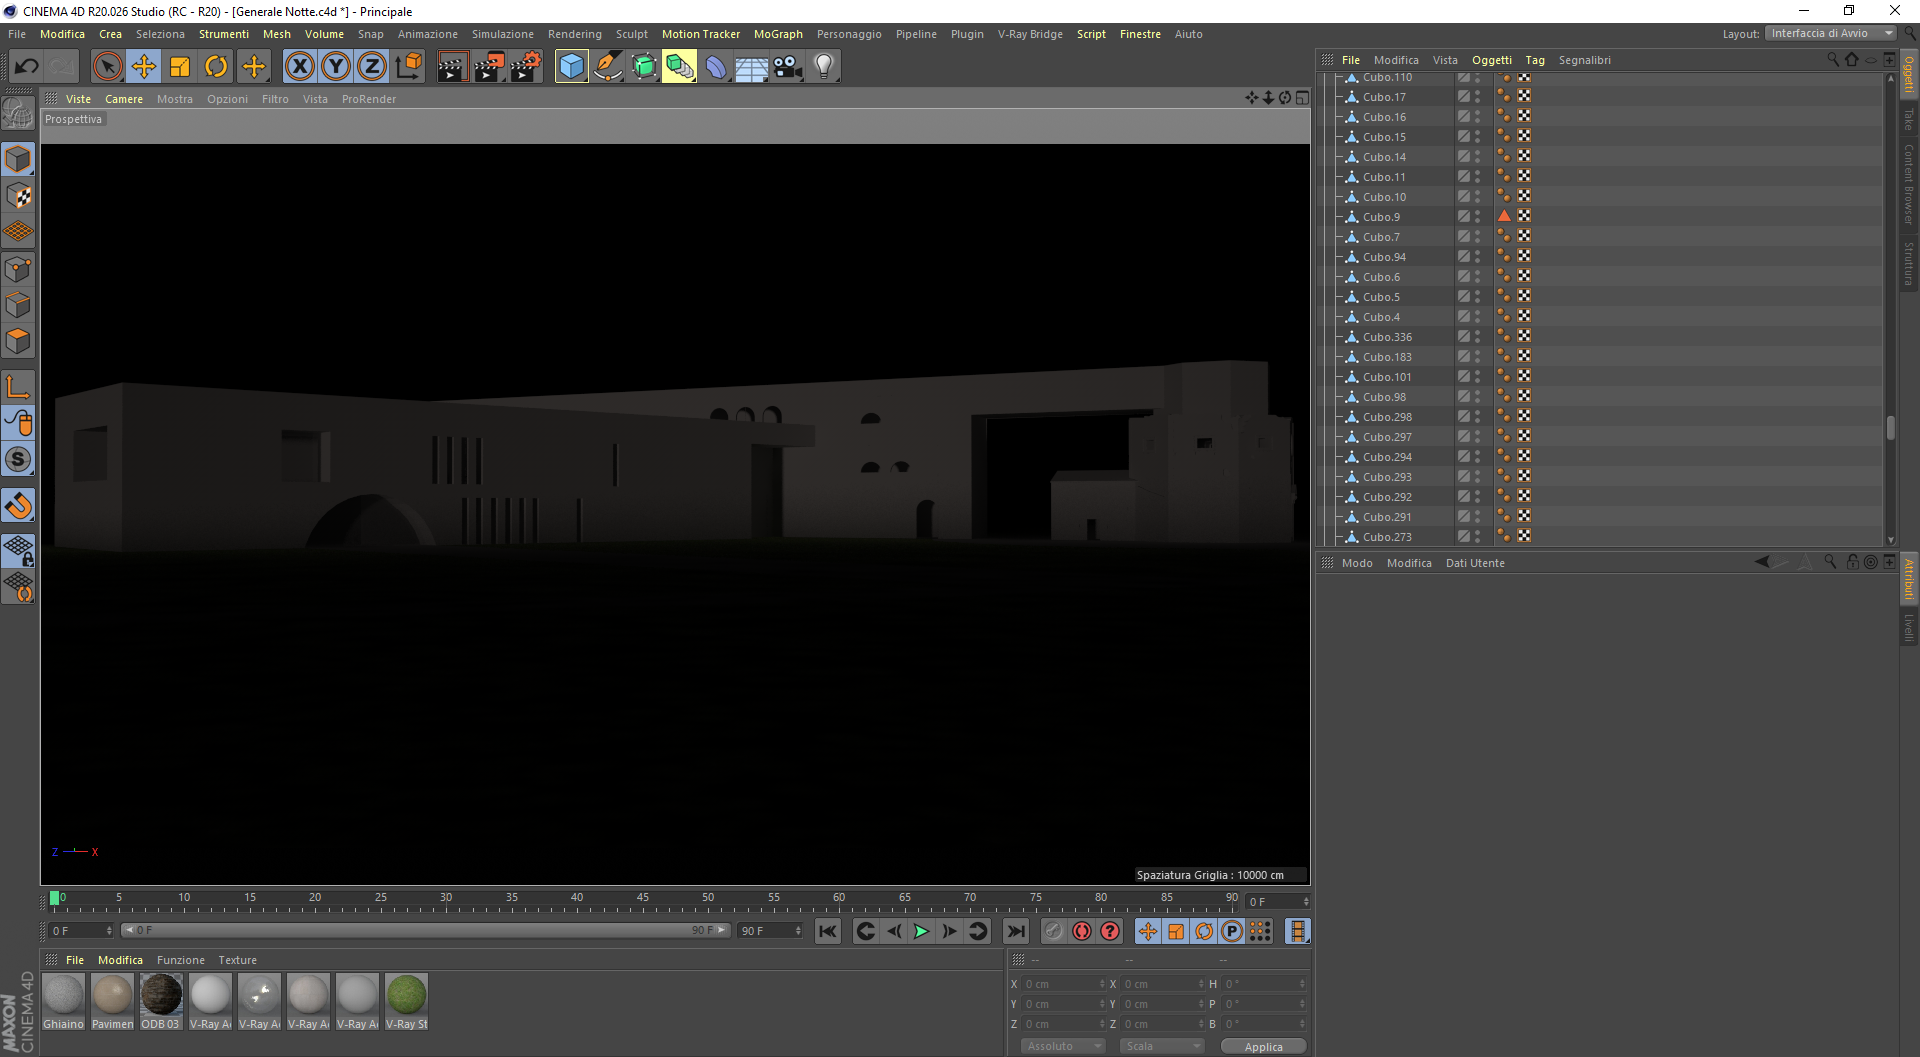This screenshot has height=1057, width=1920.
Task: Activate the Scale tool in top toolbar
Action: point(180,67)
